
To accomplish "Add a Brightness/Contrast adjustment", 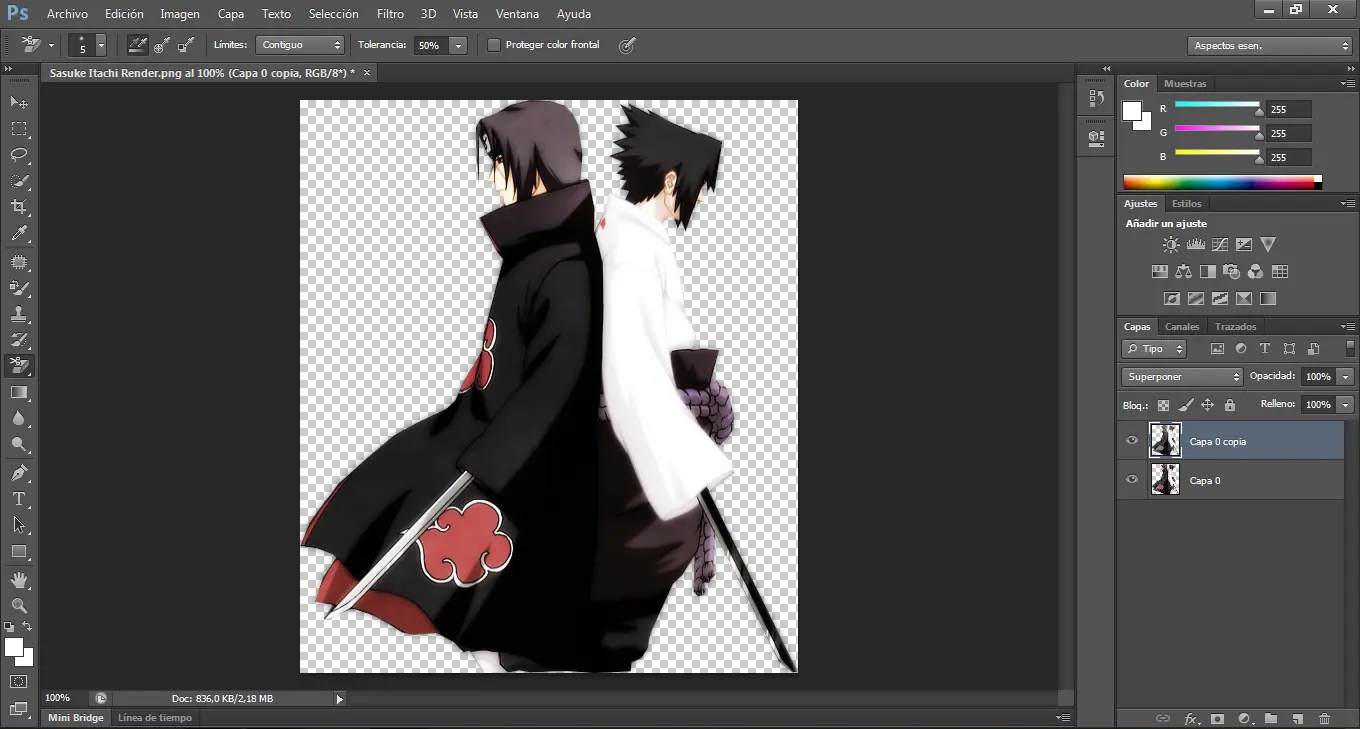I will click(1171, 244).
